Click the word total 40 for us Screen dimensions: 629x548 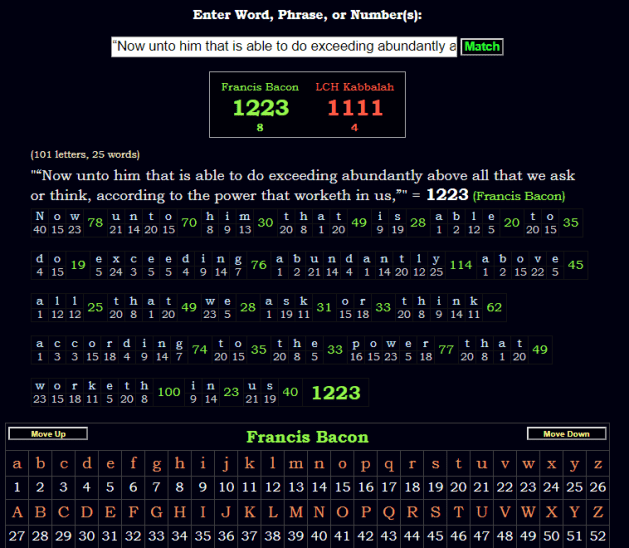(x=290, y=392)
